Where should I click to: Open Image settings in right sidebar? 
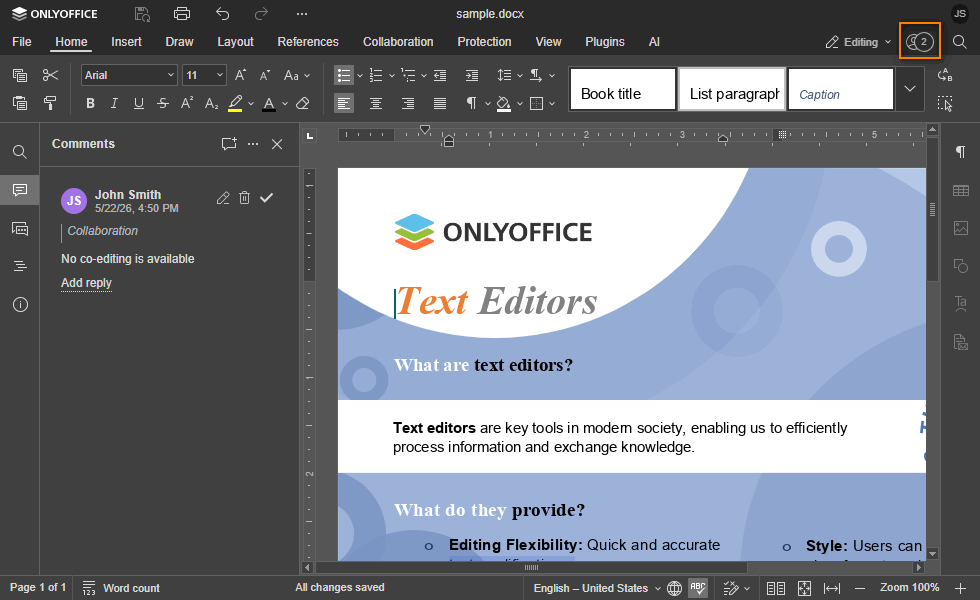click(961, 228)
